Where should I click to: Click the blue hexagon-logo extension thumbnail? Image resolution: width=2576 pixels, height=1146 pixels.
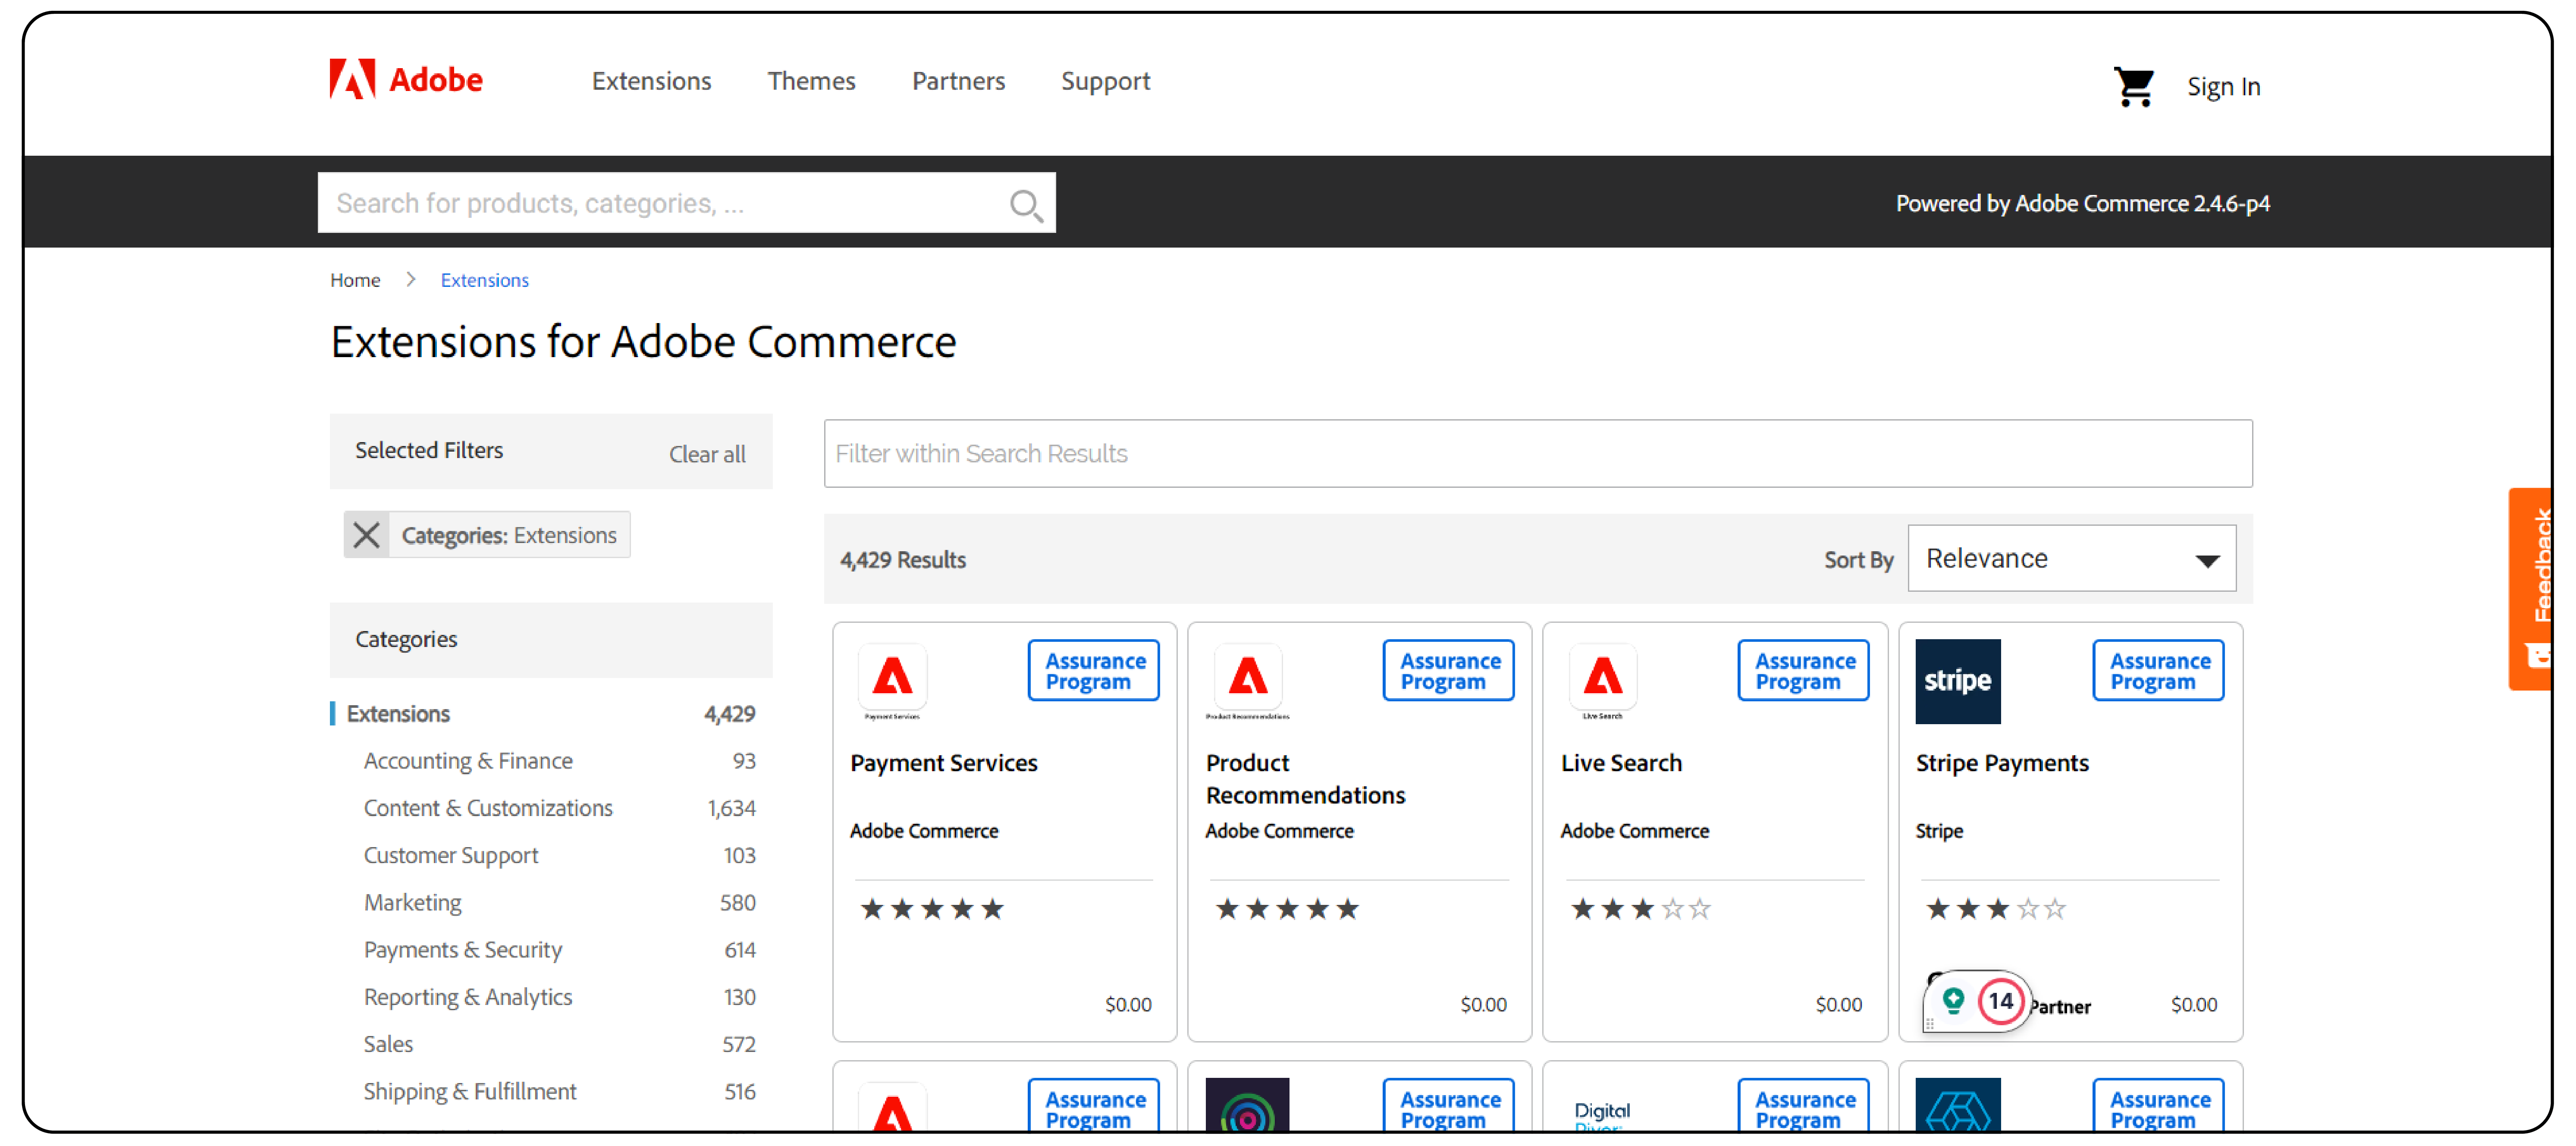tap(1957, 1105)
